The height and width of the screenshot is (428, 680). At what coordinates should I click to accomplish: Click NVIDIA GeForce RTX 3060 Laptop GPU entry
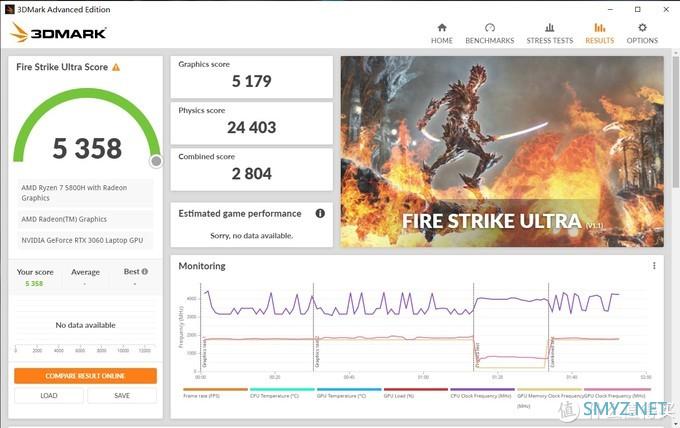pyautogui.click(x=85, y=240)
